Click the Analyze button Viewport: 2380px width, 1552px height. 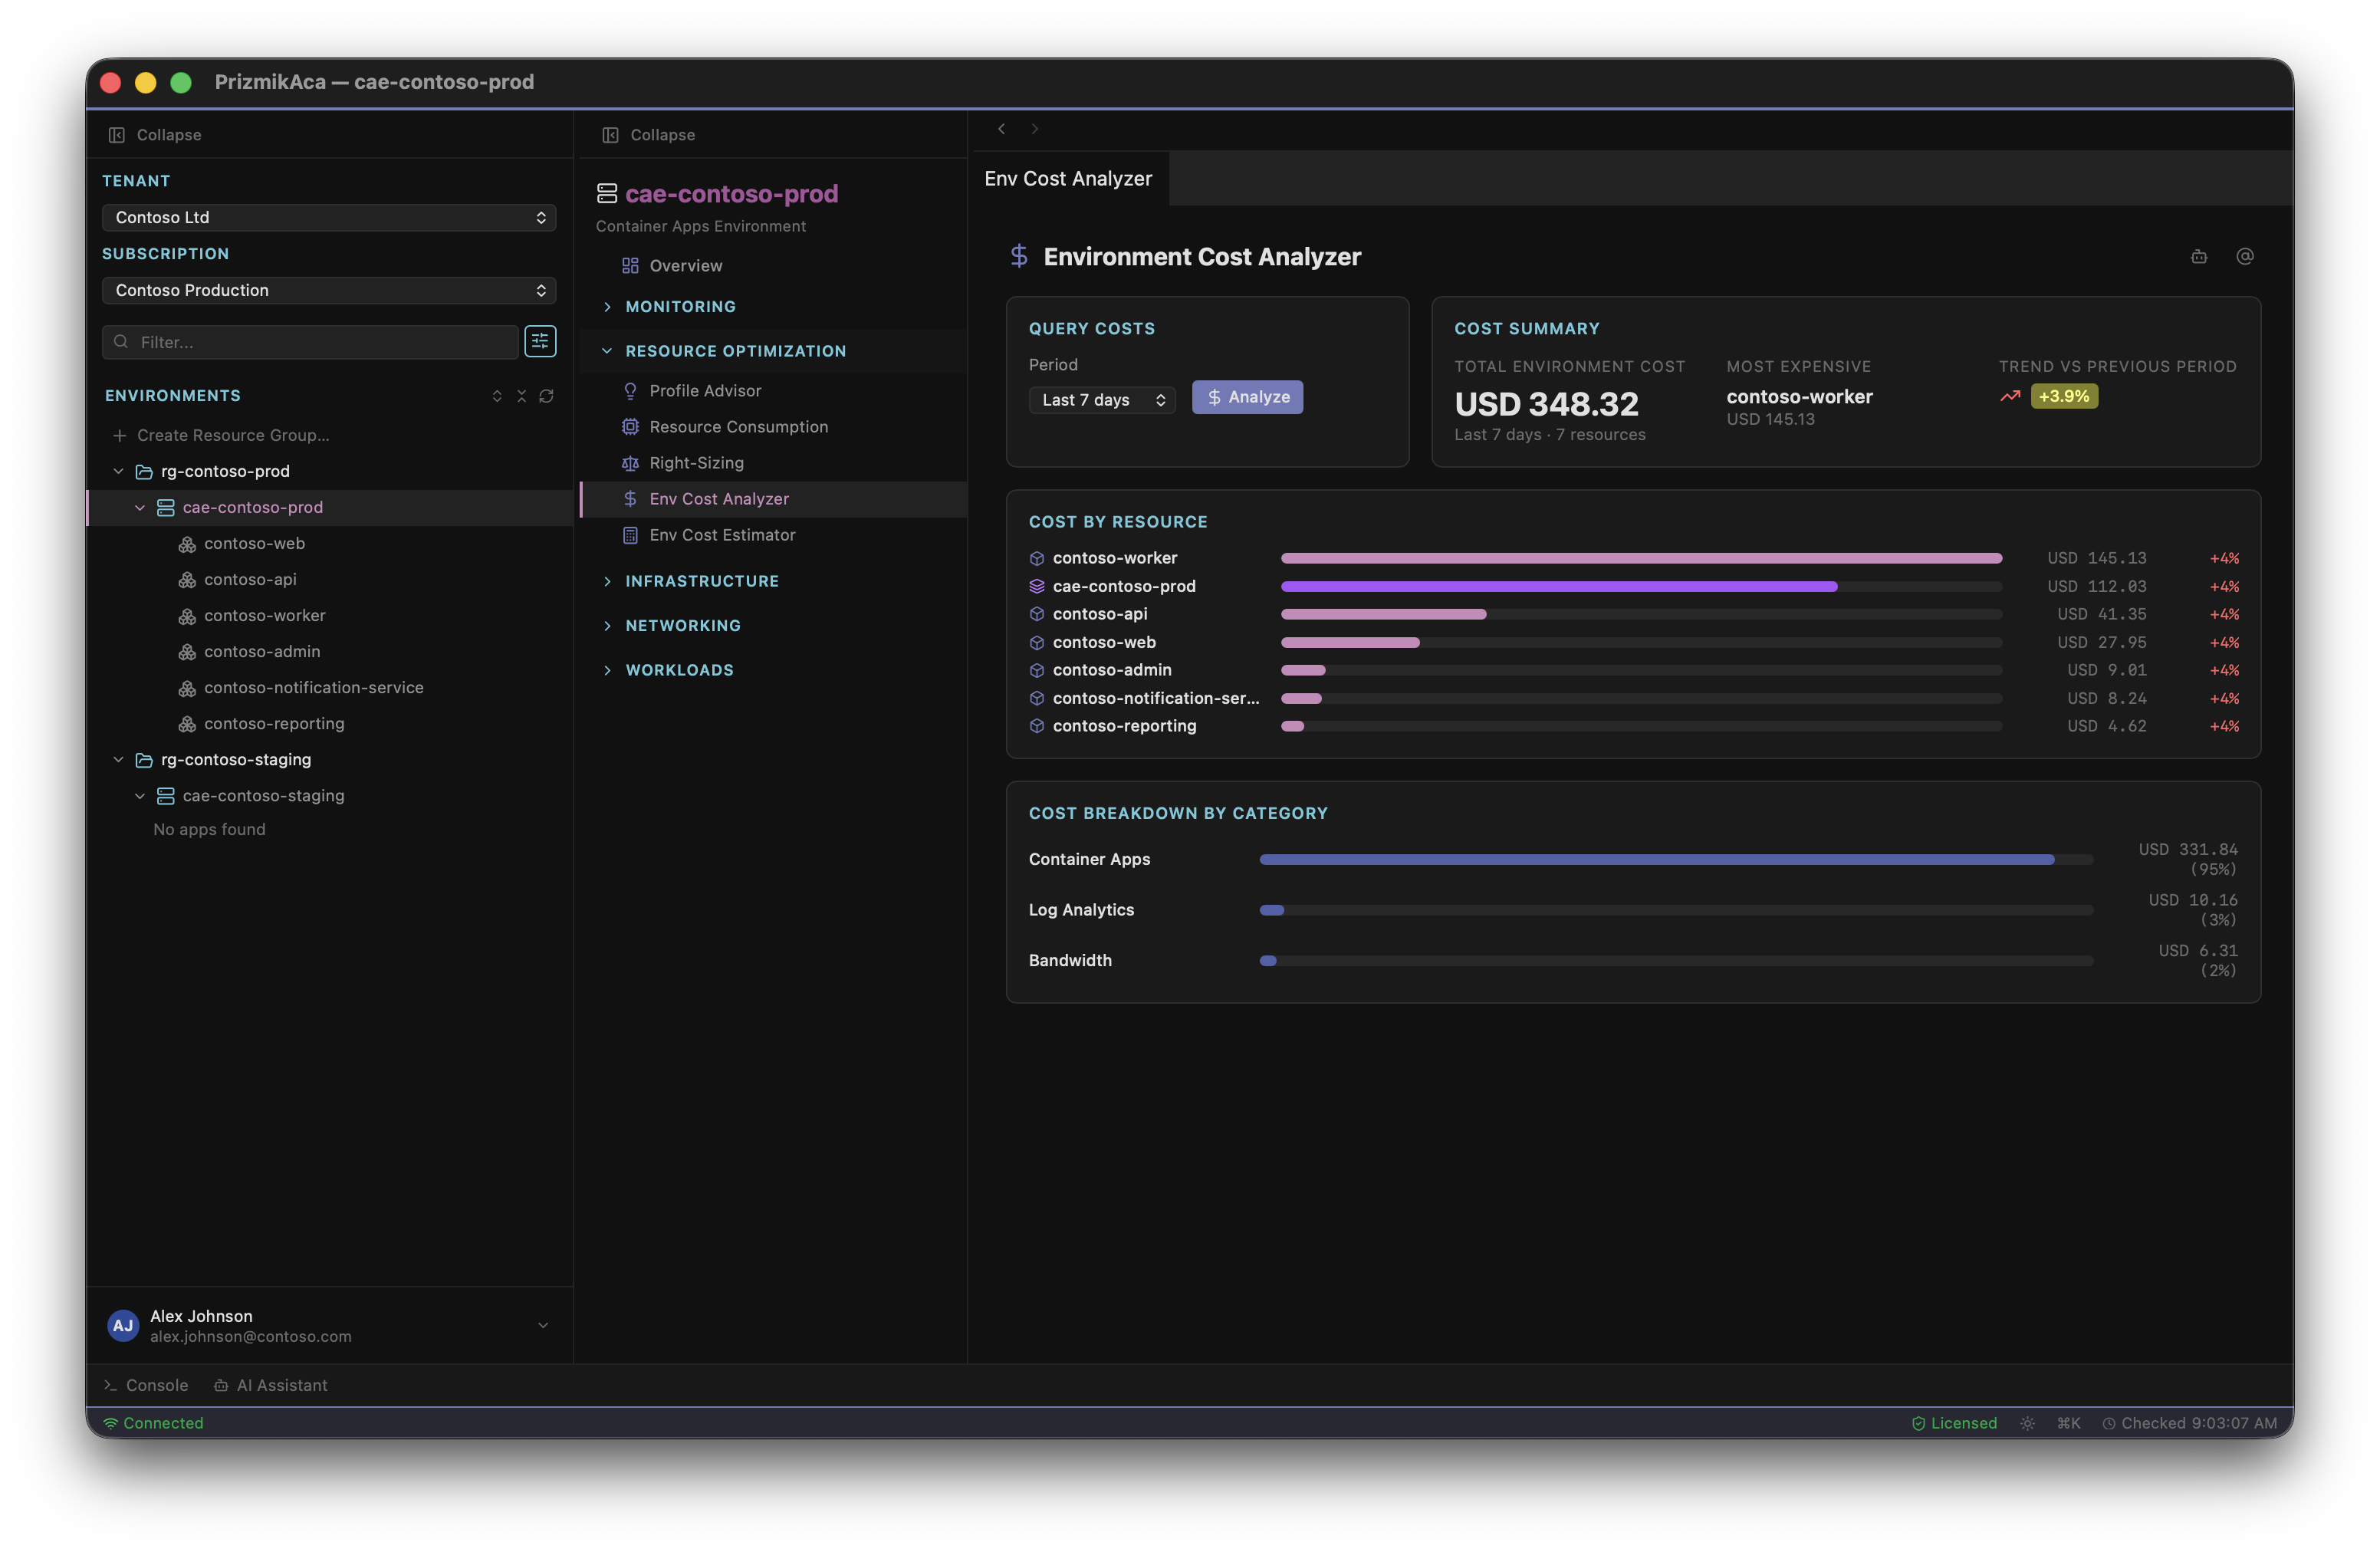coord(1247,397)
